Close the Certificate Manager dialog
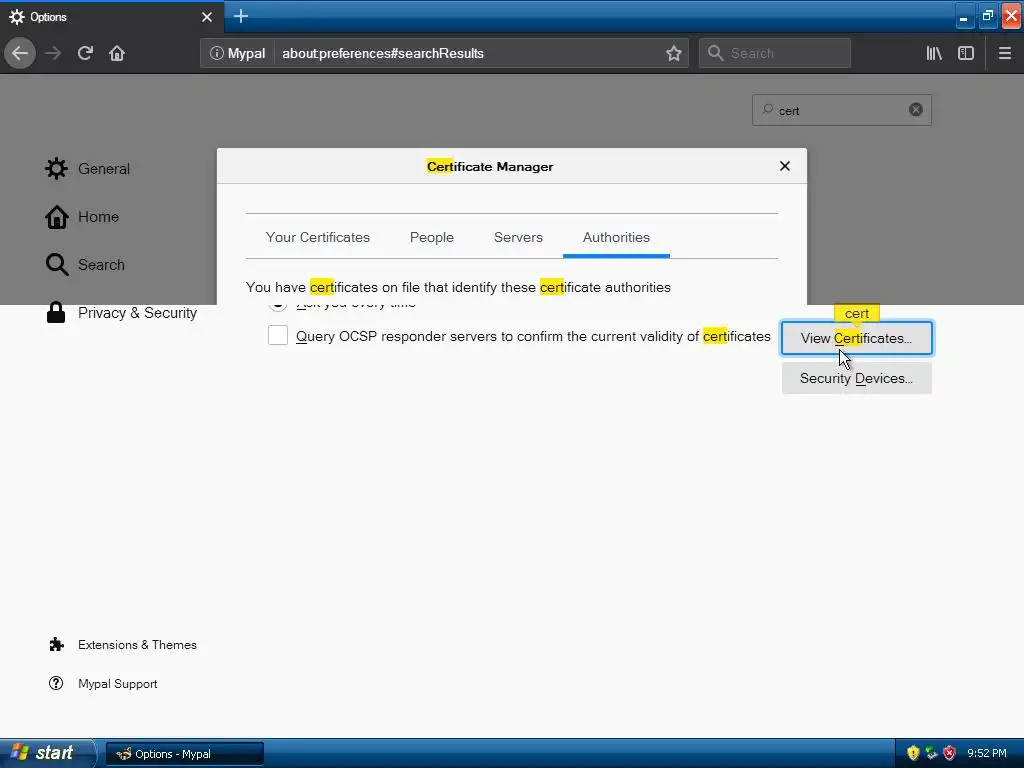Viewport: 1024px width, 768px height. 785,166
